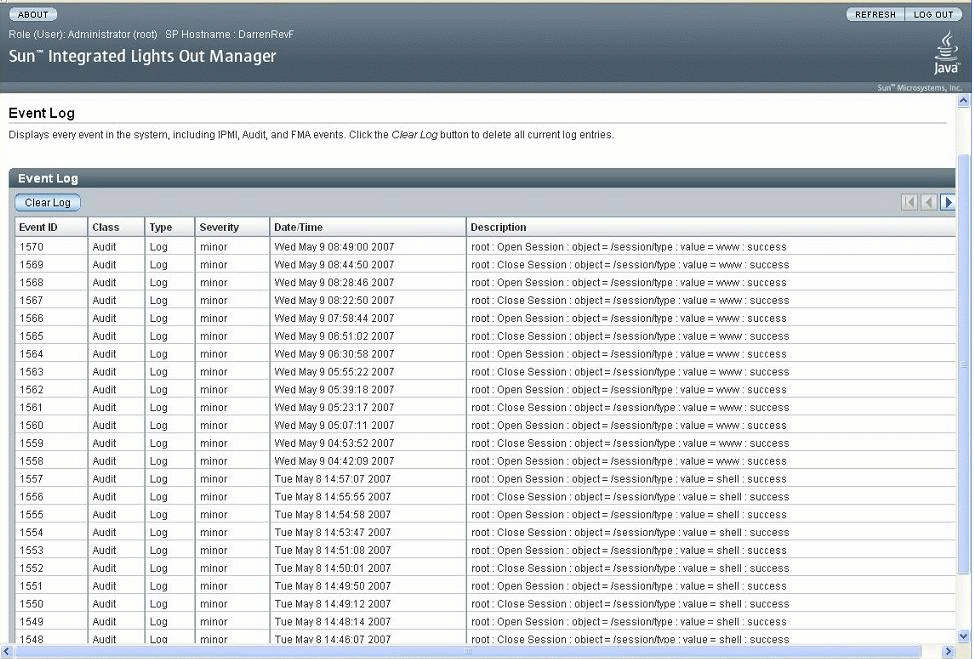Viewport: 974px width, 659px height.
Task: Select Event ID 1561 cell
Action: pos(51,407)
